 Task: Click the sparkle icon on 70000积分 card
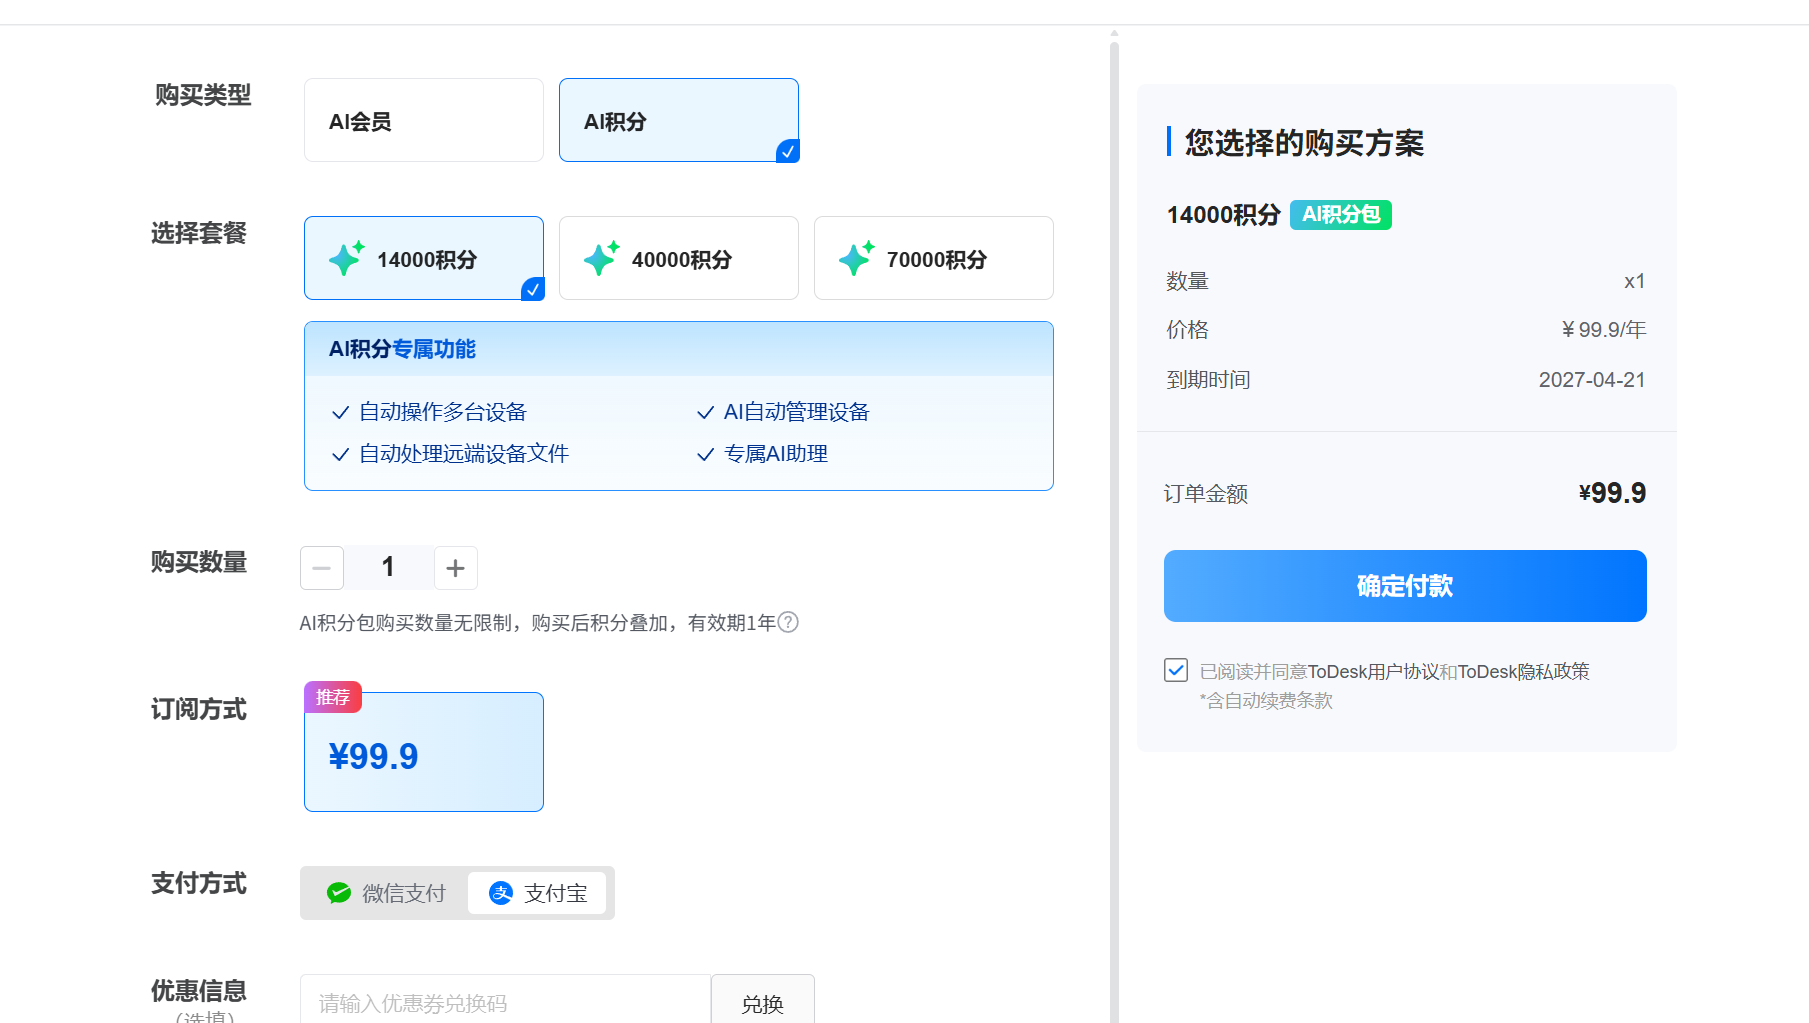857,258
